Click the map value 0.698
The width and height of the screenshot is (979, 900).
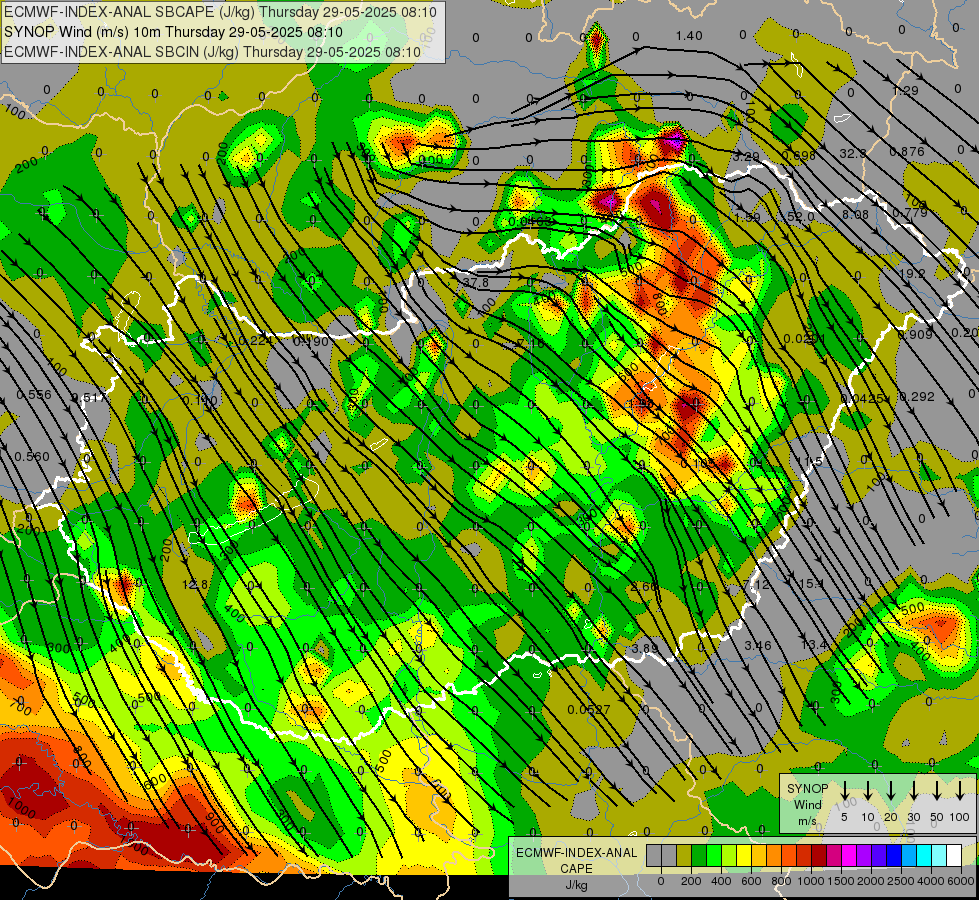click(799, 155)
